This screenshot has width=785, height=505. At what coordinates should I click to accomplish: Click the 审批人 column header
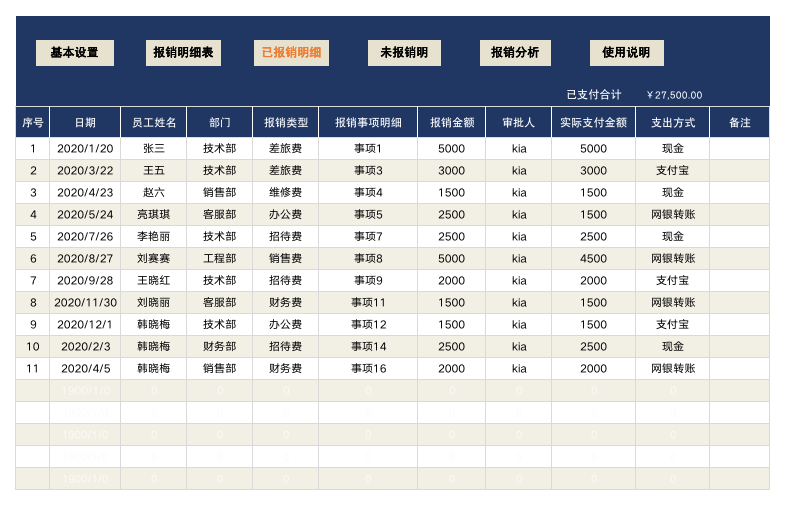pyautogui.click(x=519, y=122)
